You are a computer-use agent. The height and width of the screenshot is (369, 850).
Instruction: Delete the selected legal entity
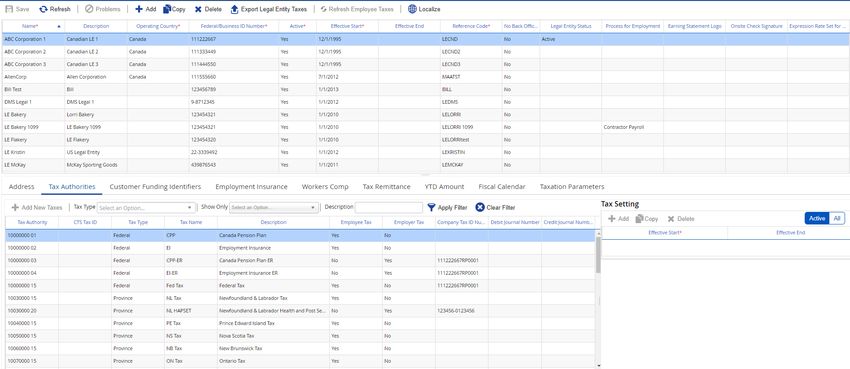[208, 9]
